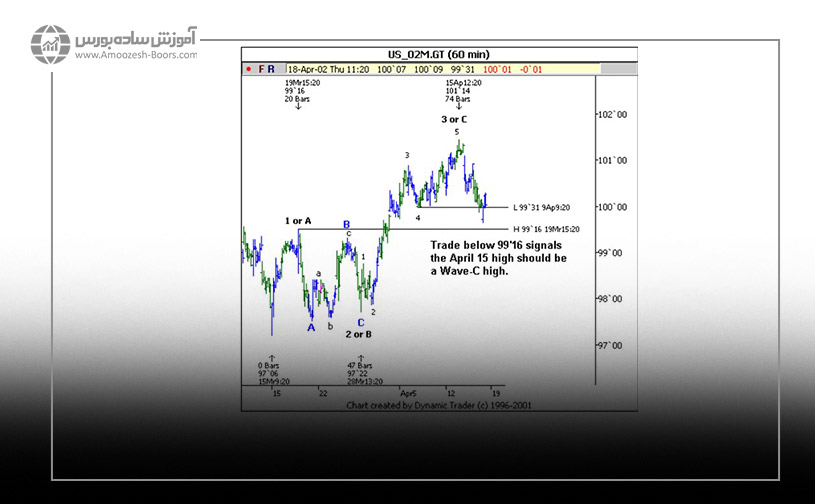
Task: Select the '1 or A' wave label
Action: pos(297,220)
